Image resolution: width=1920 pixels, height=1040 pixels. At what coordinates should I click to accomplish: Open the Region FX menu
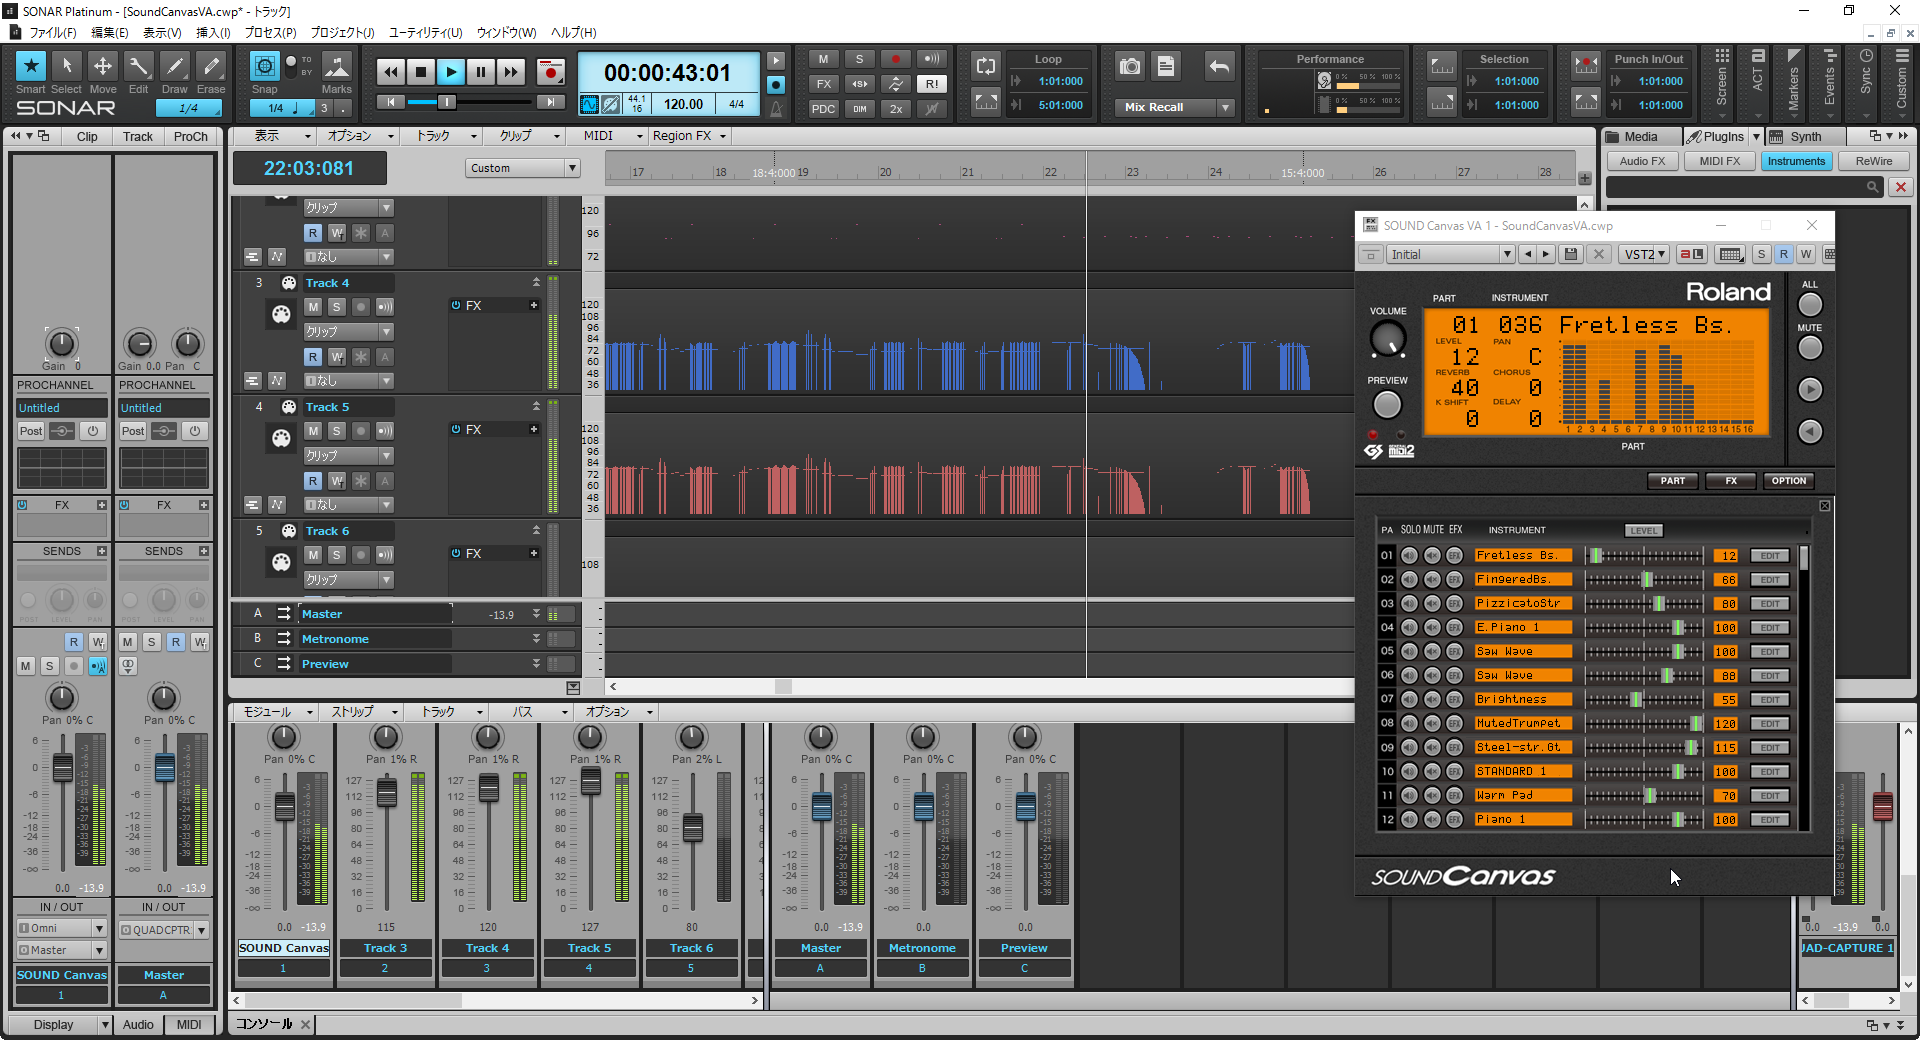(689, 136)
